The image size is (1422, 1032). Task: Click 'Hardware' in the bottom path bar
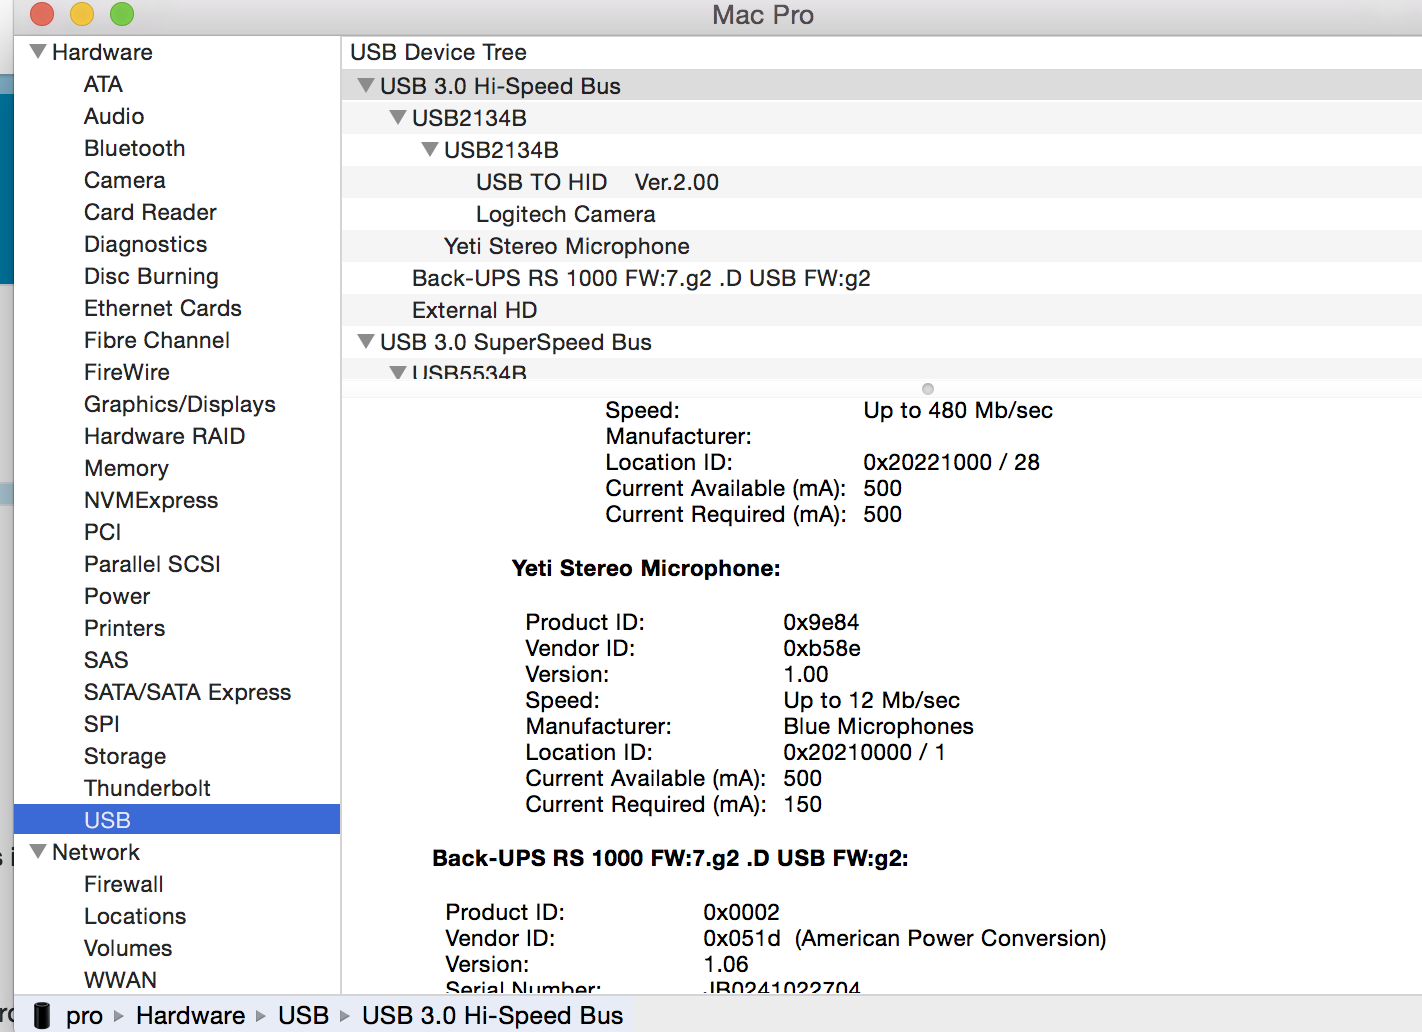[x=191, y=1016]
